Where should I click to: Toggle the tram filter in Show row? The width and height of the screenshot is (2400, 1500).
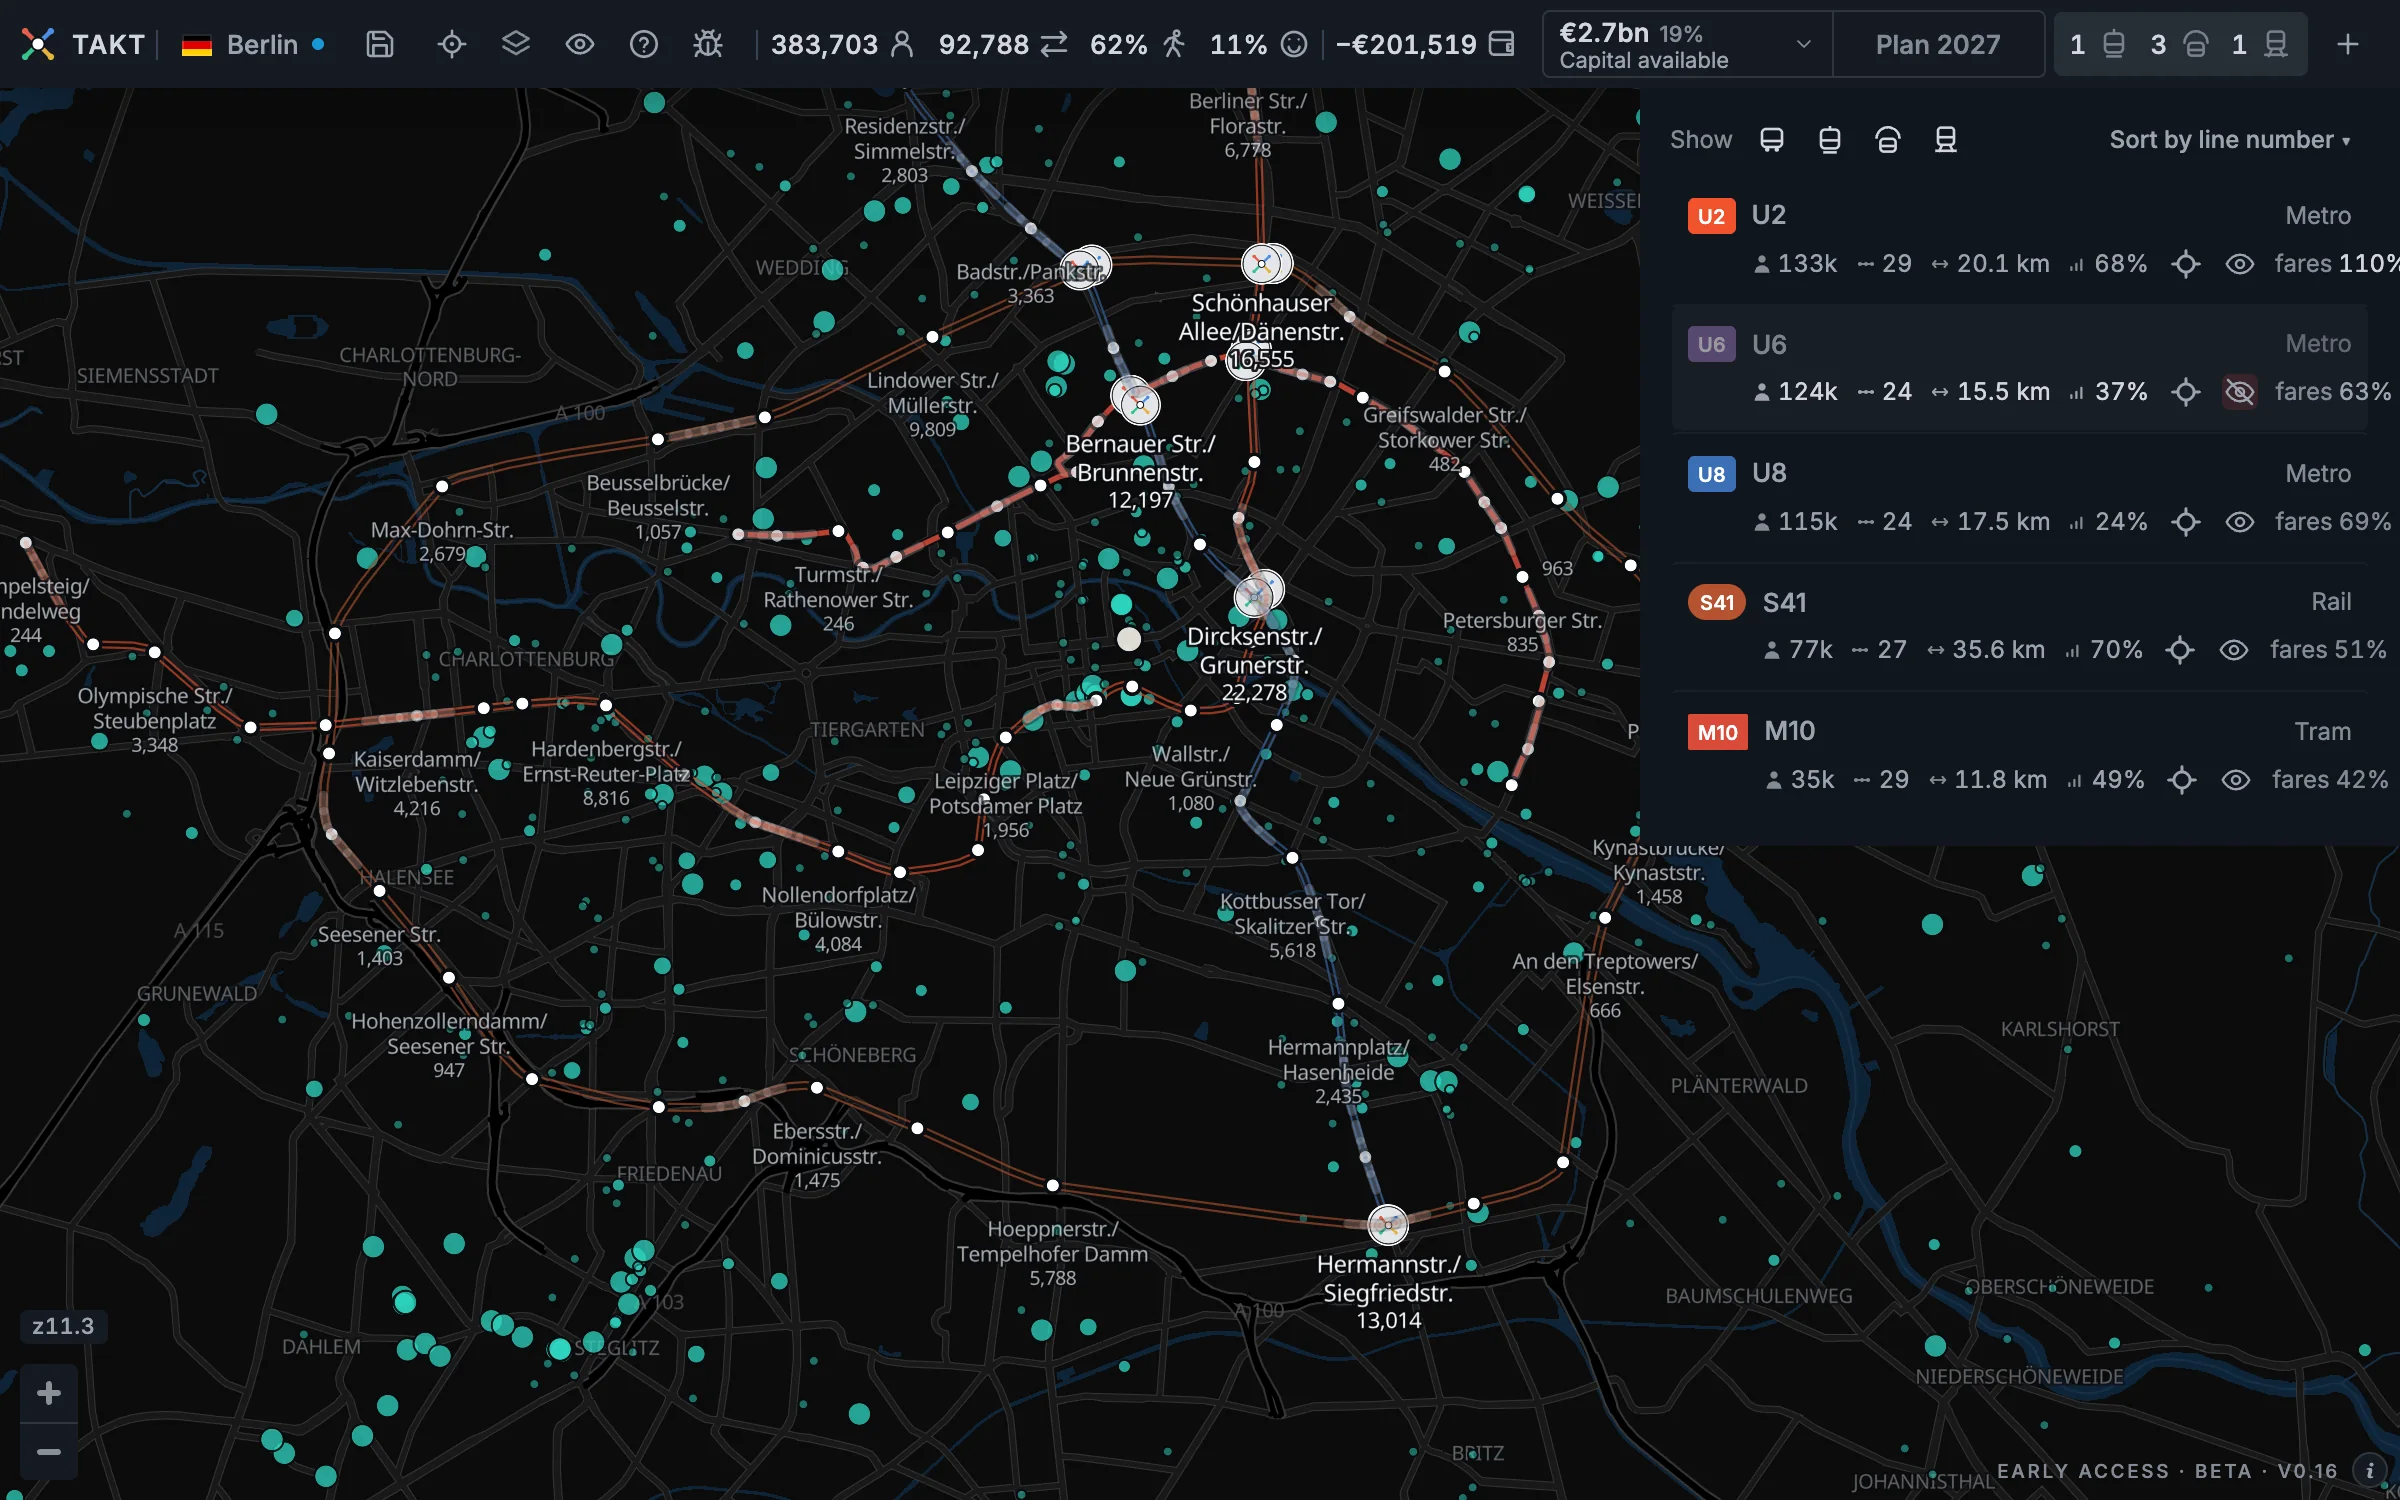[1830, 140]
